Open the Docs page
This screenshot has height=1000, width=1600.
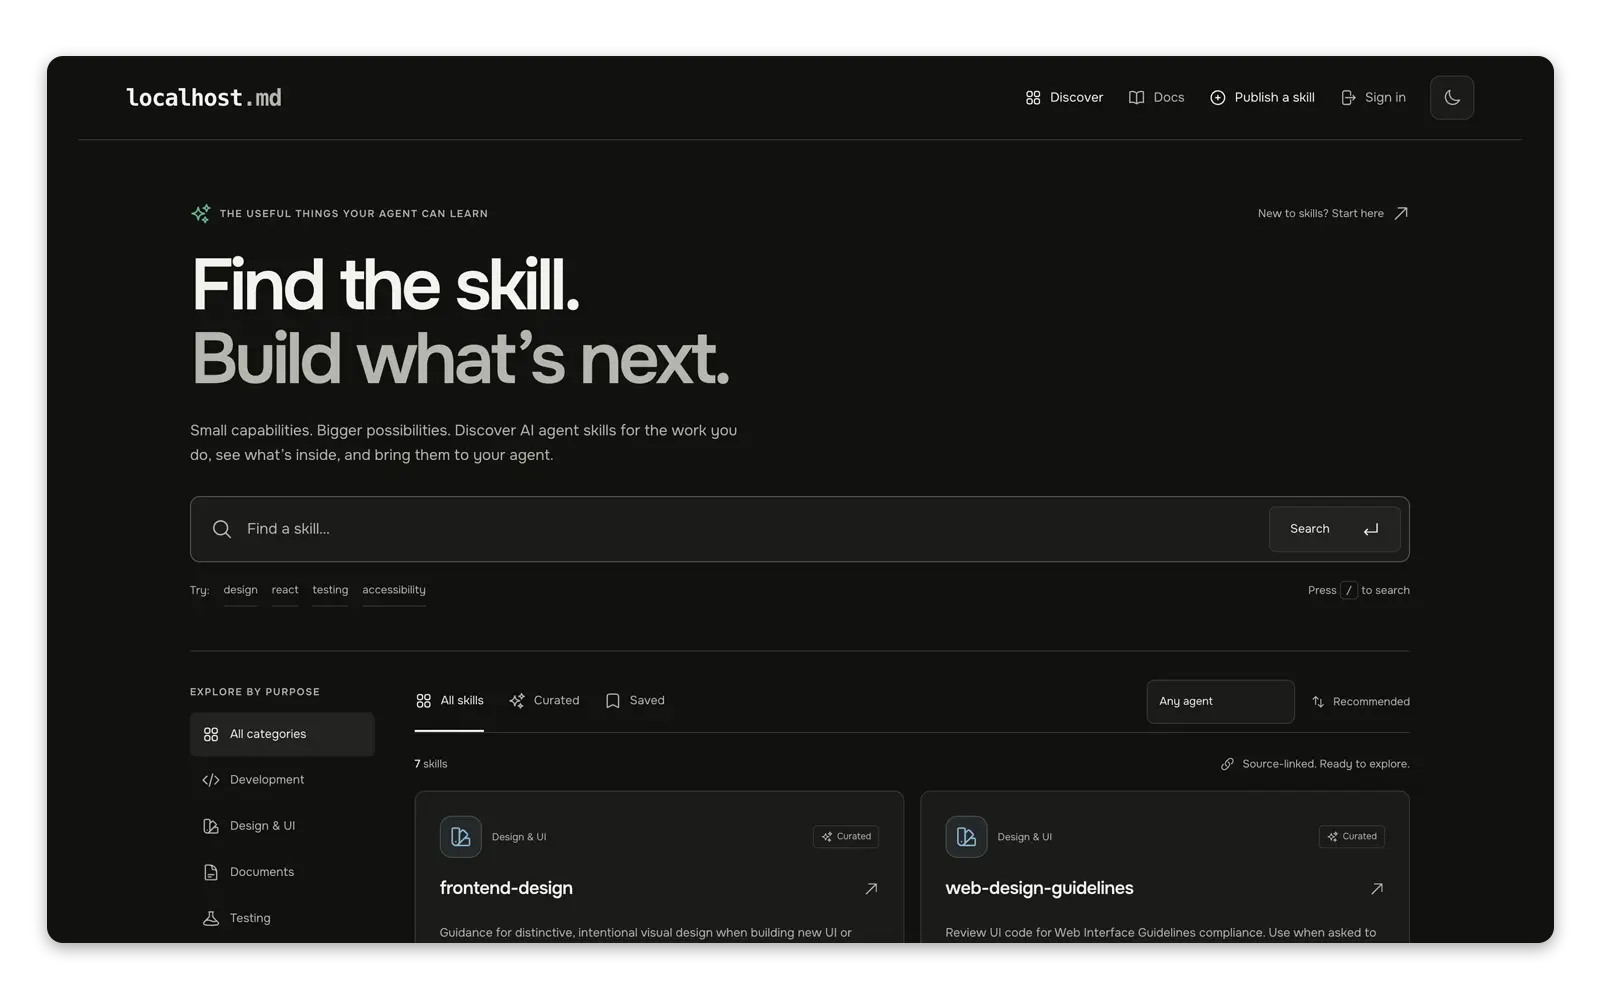coord(1156,98)
